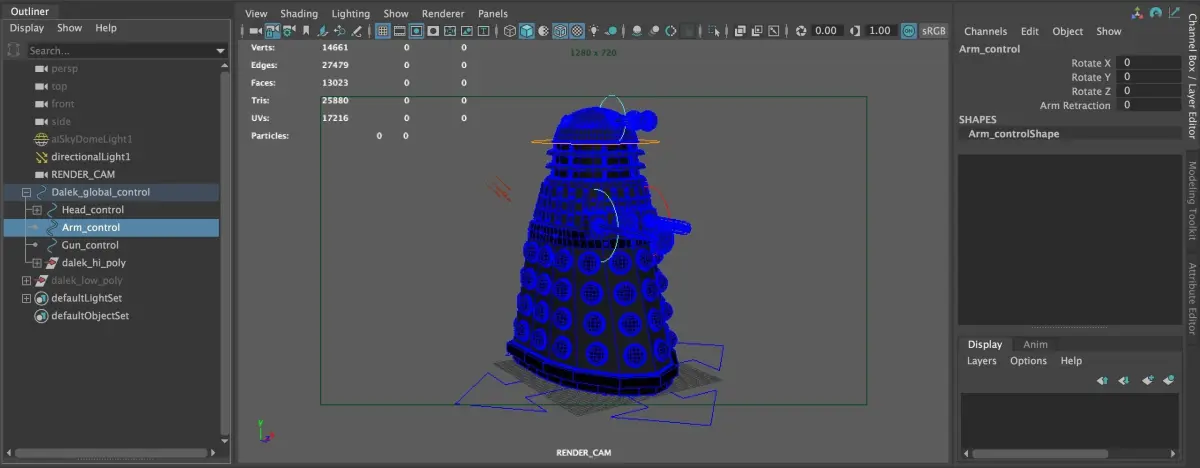
Task: Toggle Wireframe on Shaded icon
Action: (559, 31)
